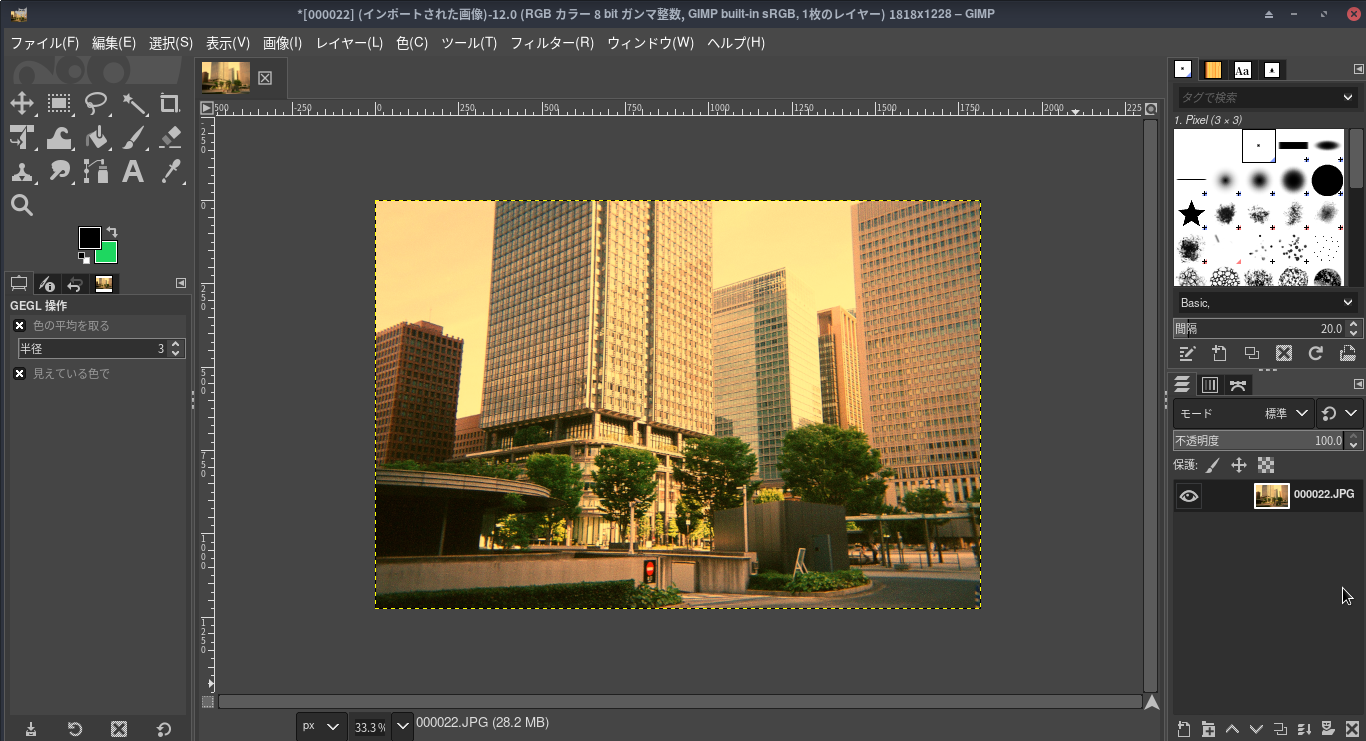Activate the Text tool

133,171
